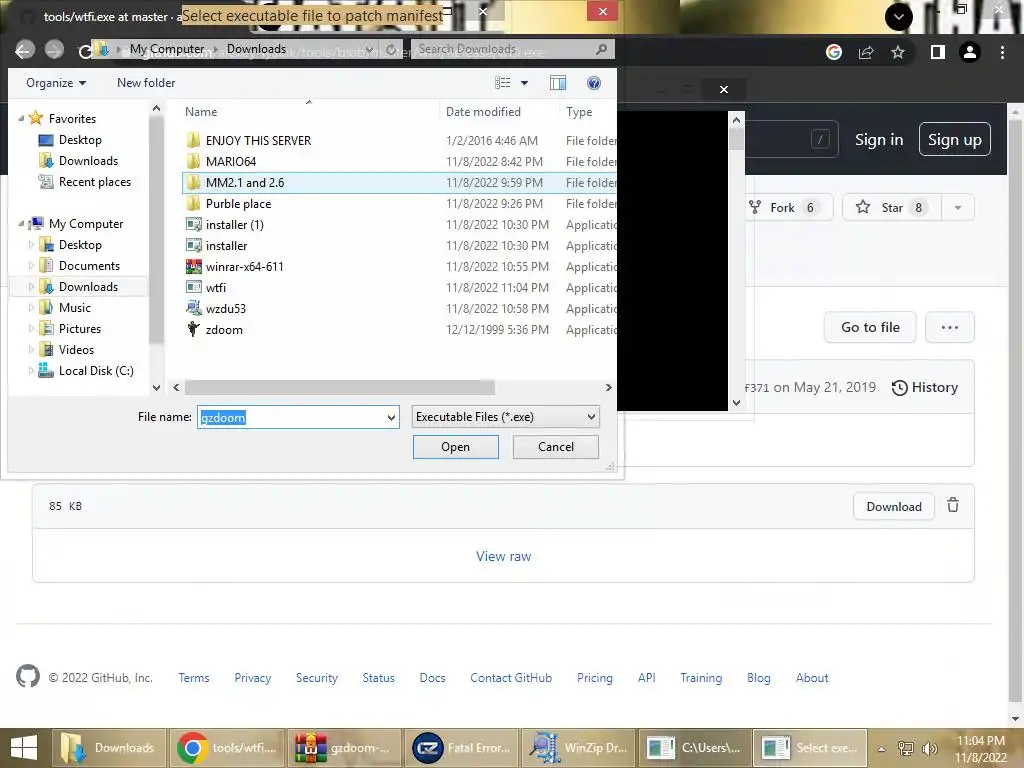Click the File name input field

298,417
